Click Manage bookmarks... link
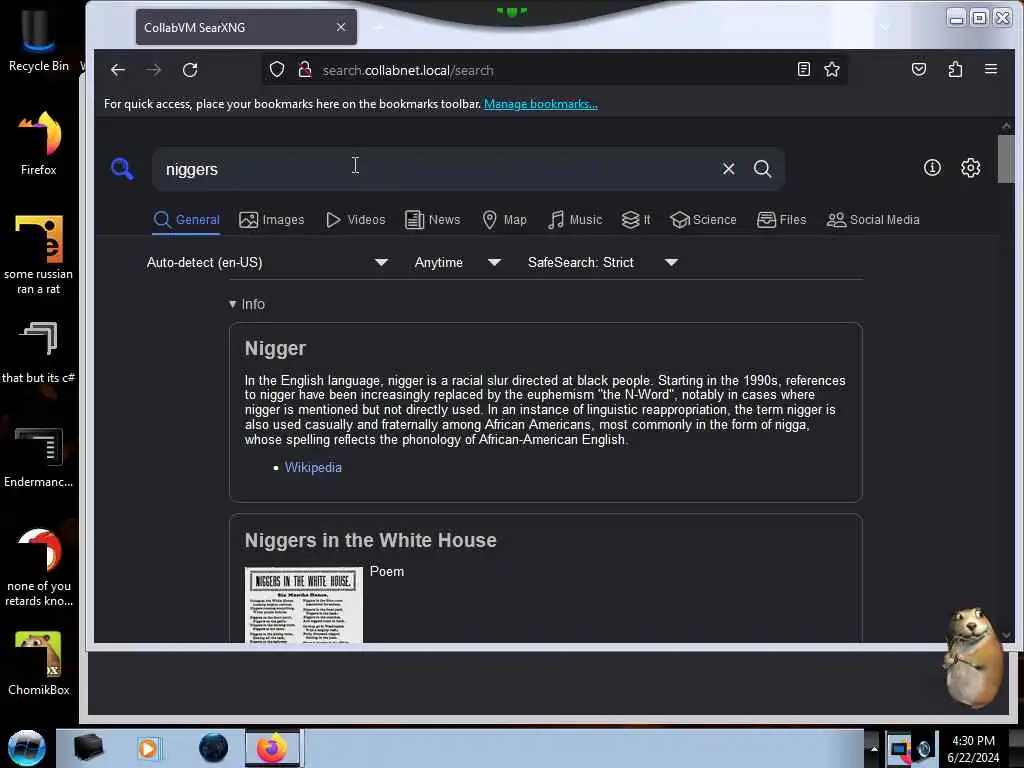Image resolution: width=1024 pixels, height=768 pixels. click(541, 104)
